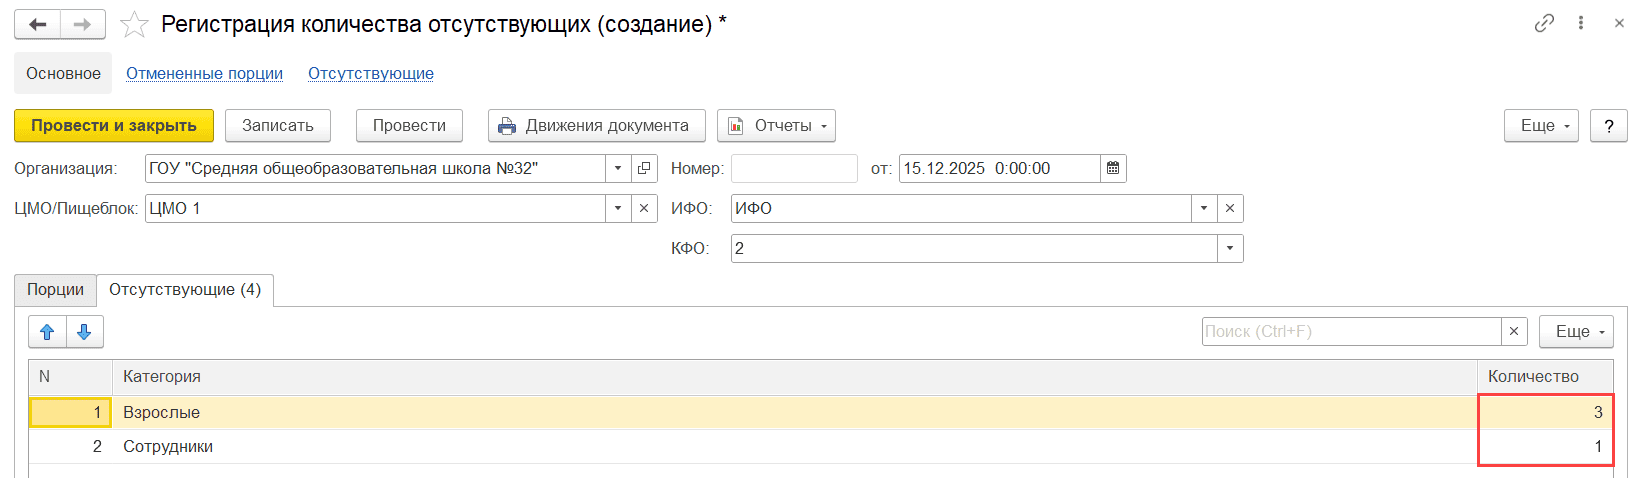Click the forward navigation arrow
This screenshot has height=478, width=1643.
click(x=83, y=25)
